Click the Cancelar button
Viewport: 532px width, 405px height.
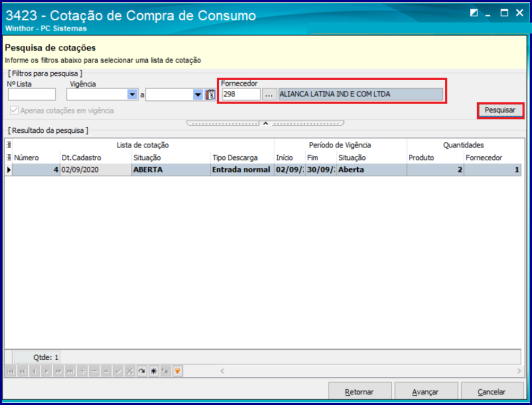pyautogui.click(x=492, y=392)
